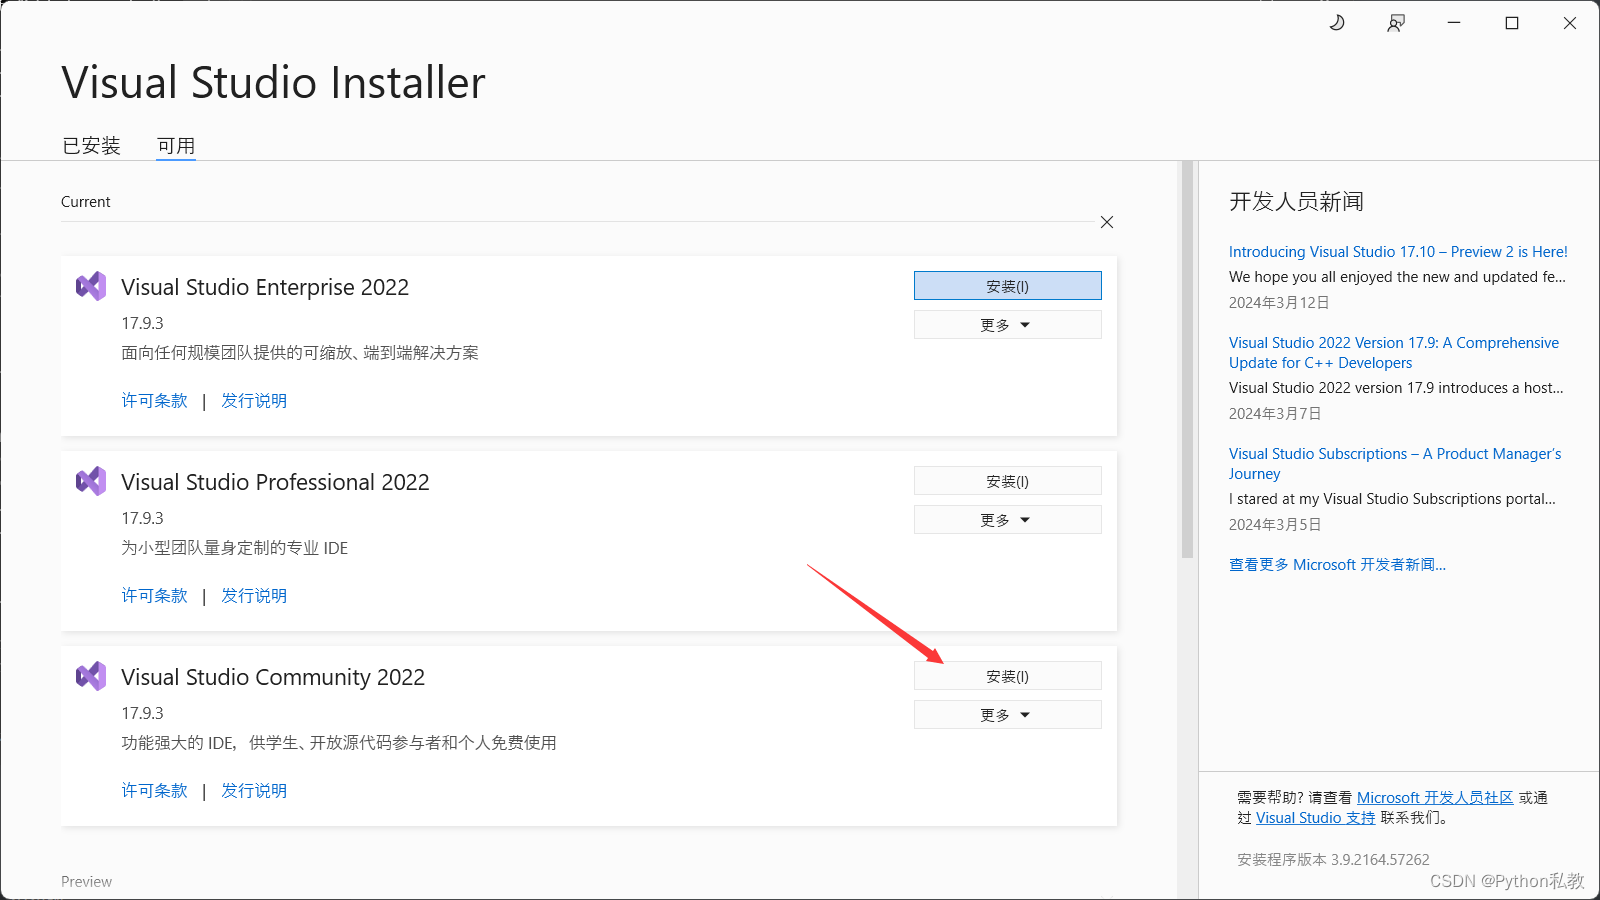Viewport: 1600px width, 900px height.
Task: Visit Microsoft 开发人员社区 link
Action: point(1435,798)
